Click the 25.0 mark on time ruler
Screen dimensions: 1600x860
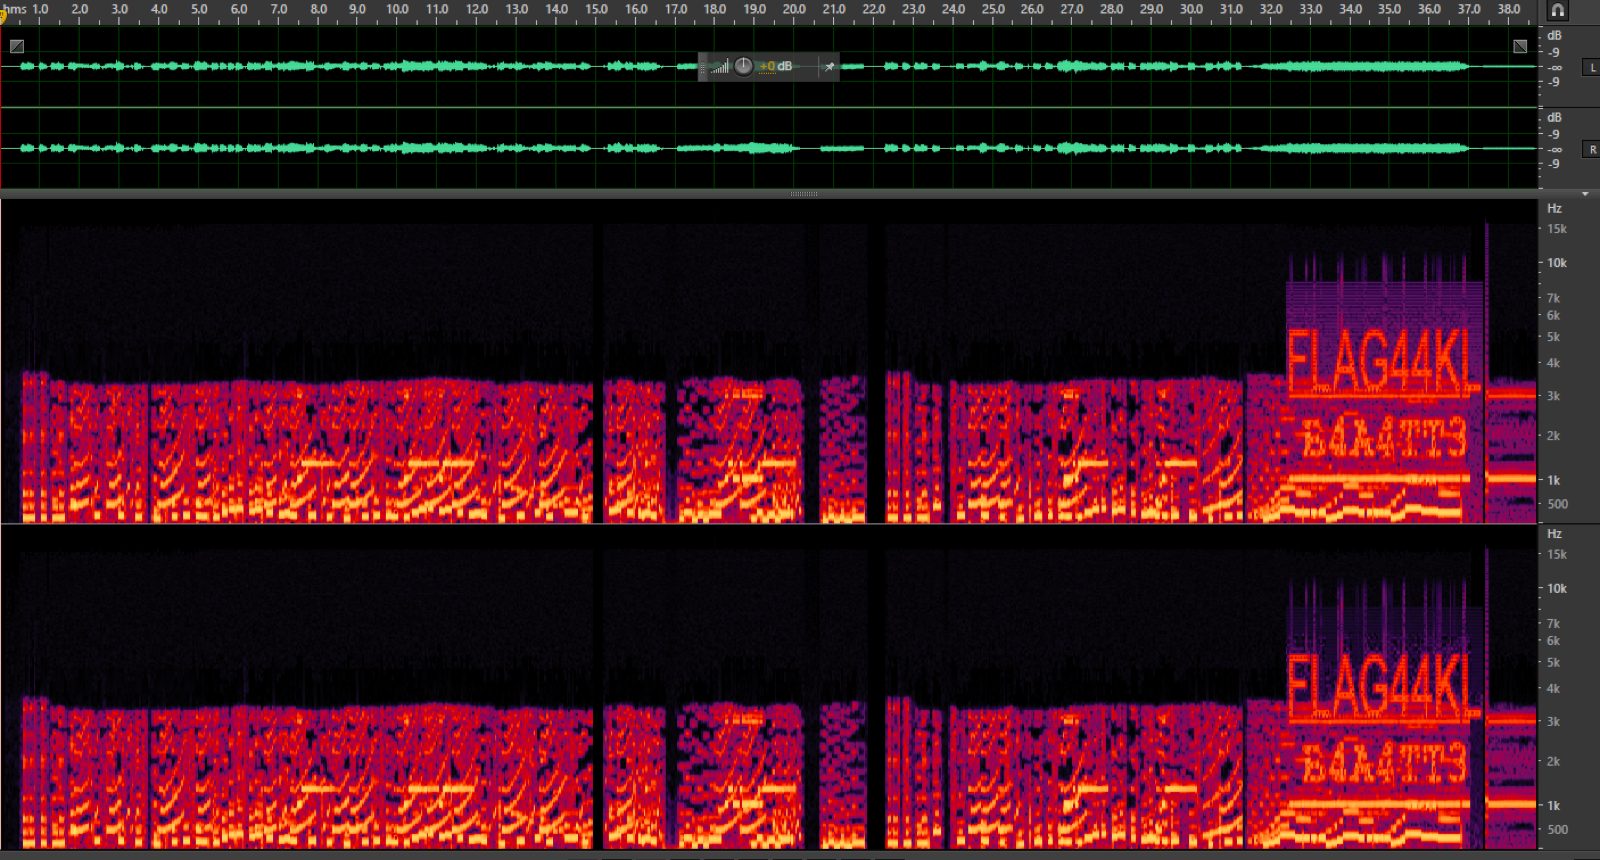(993, 9)
